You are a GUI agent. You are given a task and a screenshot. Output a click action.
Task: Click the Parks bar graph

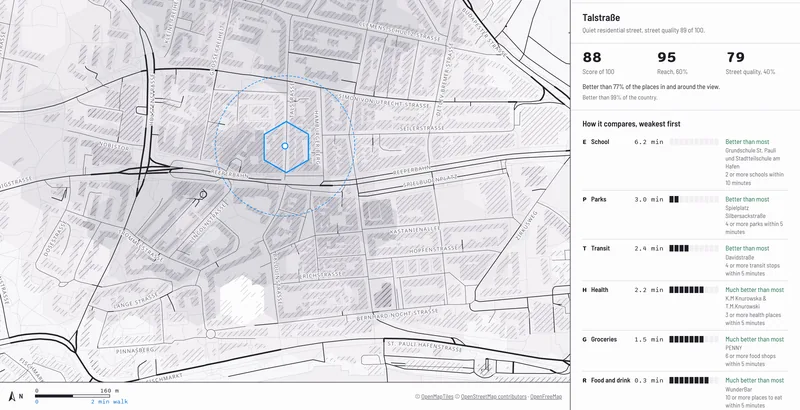pos(694,199)
